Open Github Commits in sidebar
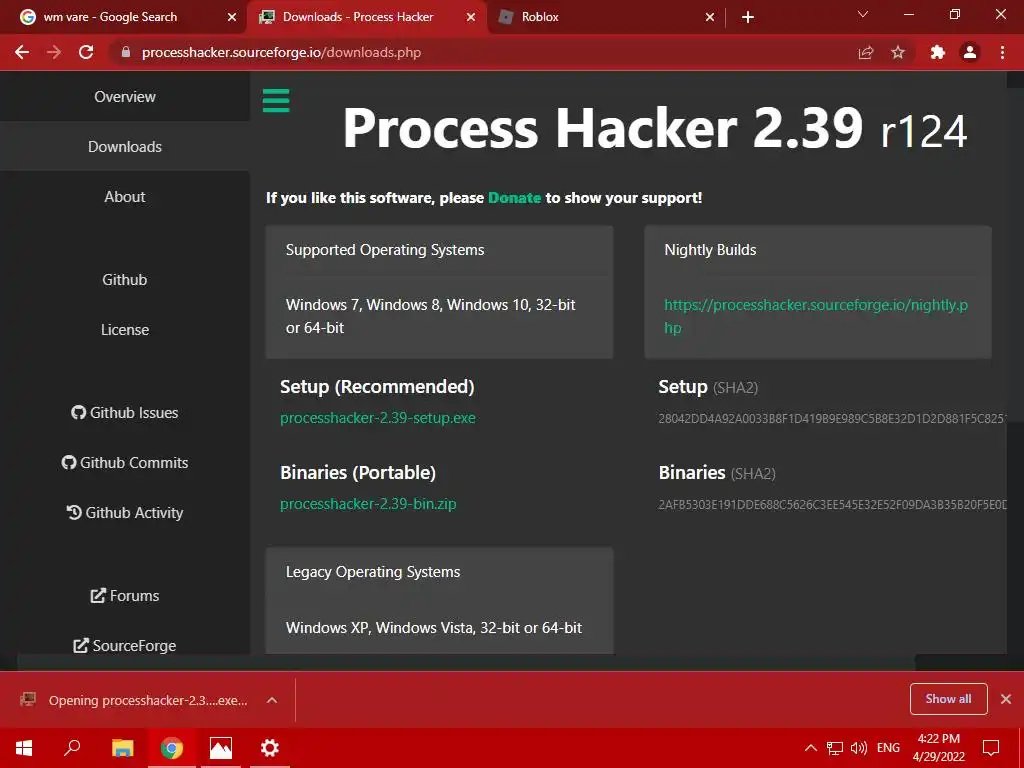The width and height of the screenshot is (1024, 768). click(125, 462)
